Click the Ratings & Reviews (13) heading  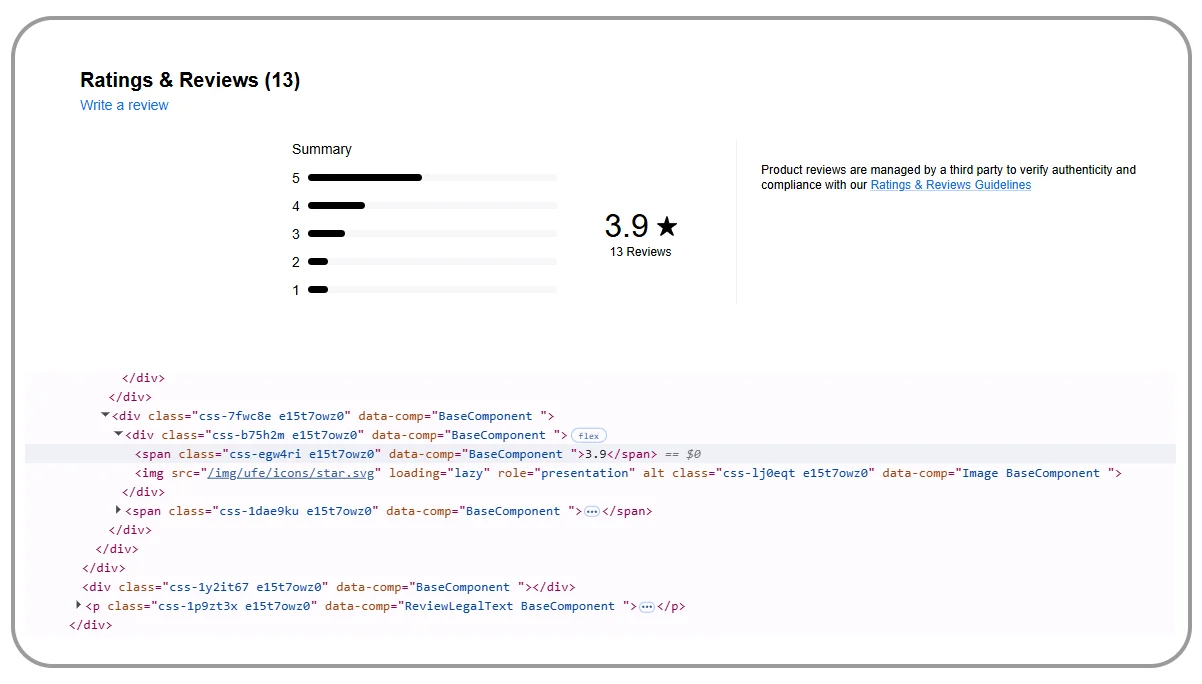(x=190, y=80)
